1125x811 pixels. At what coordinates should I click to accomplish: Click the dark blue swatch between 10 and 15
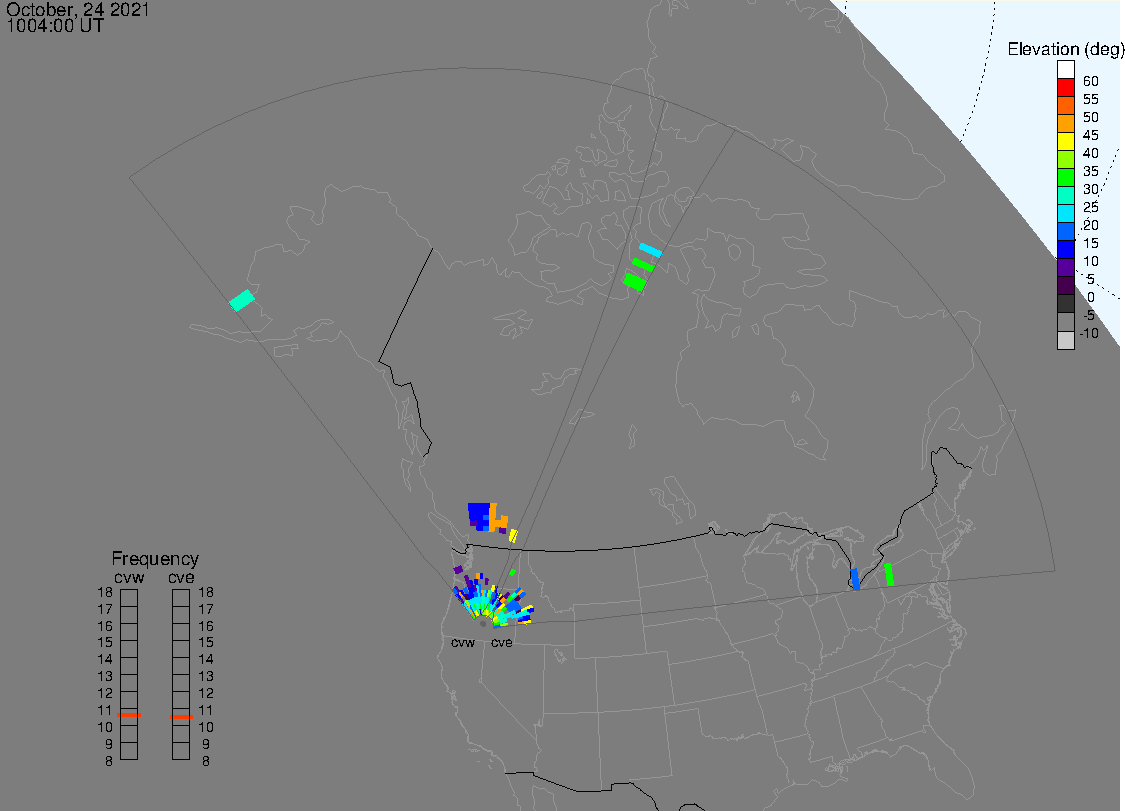pos(1065,249)
